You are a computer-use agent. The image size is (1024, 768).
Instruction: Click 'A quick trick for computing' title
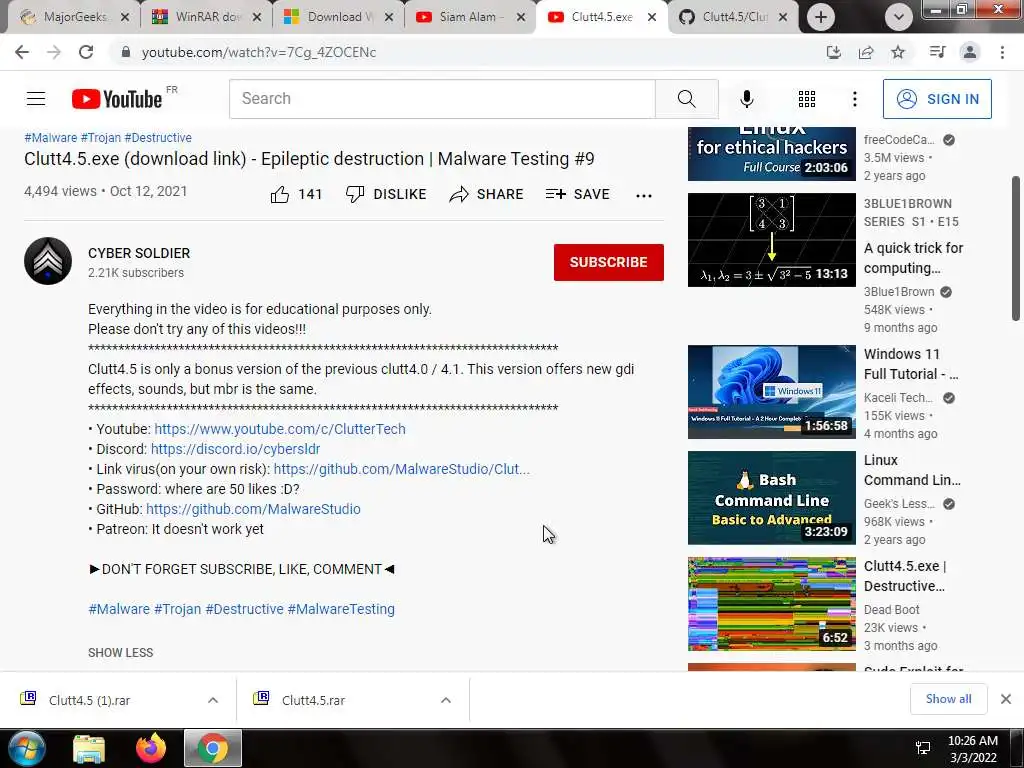(x=913, y=258)
